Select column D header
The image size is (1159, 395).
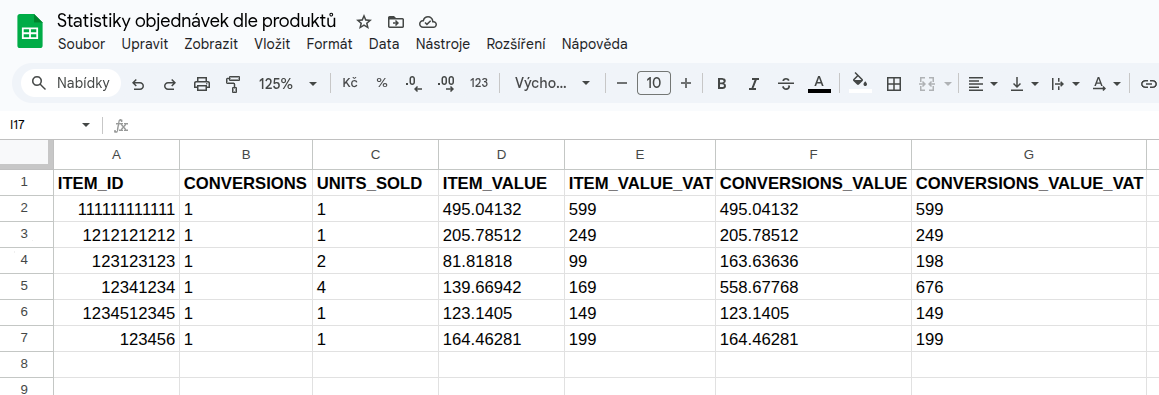(x=501, y=155)
